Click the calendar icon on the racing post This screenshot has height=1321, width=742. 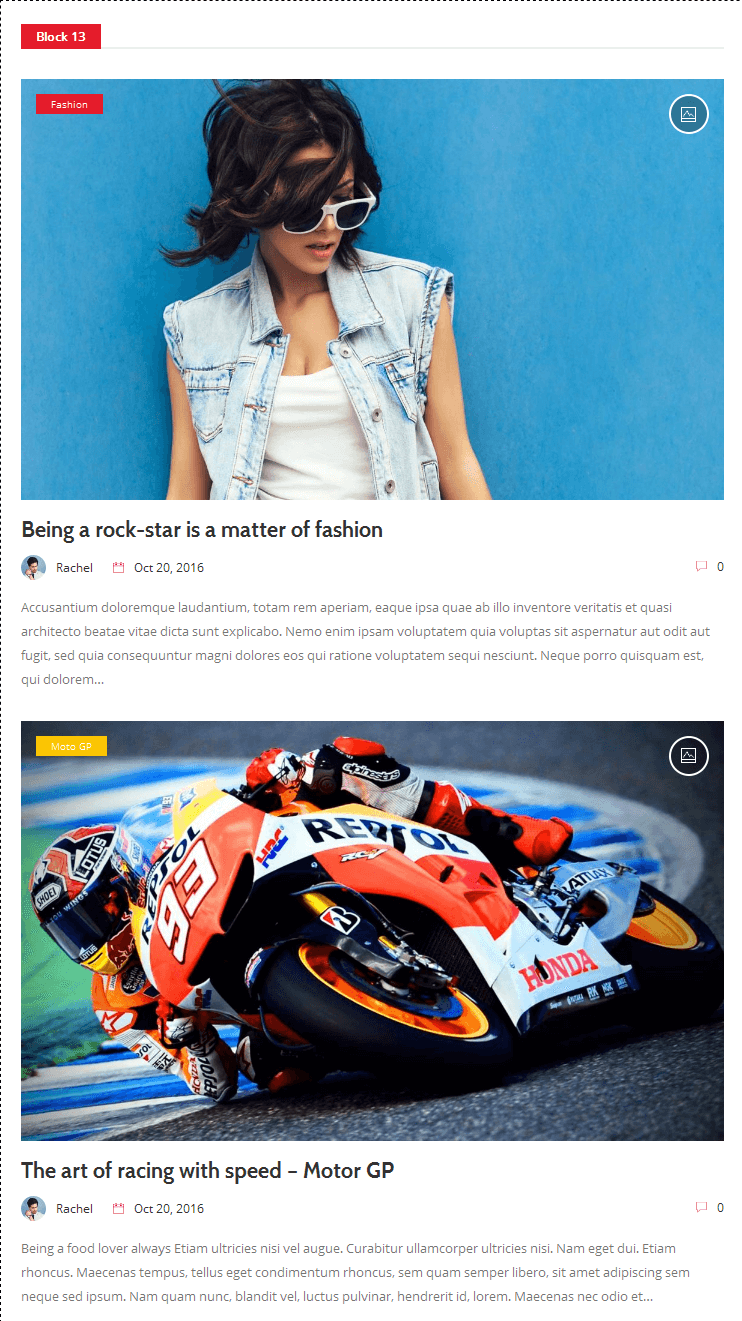tap(119, 1208)
